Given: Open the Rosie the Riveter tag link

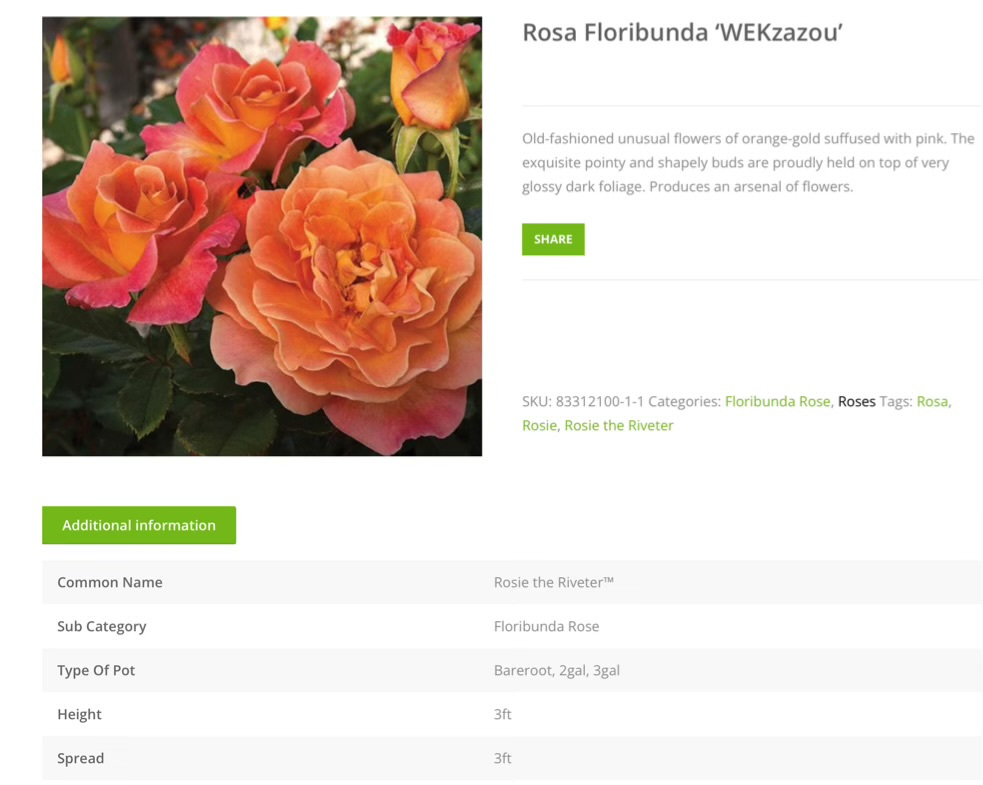Looking at the screenshot, I should tap(618, 425).
